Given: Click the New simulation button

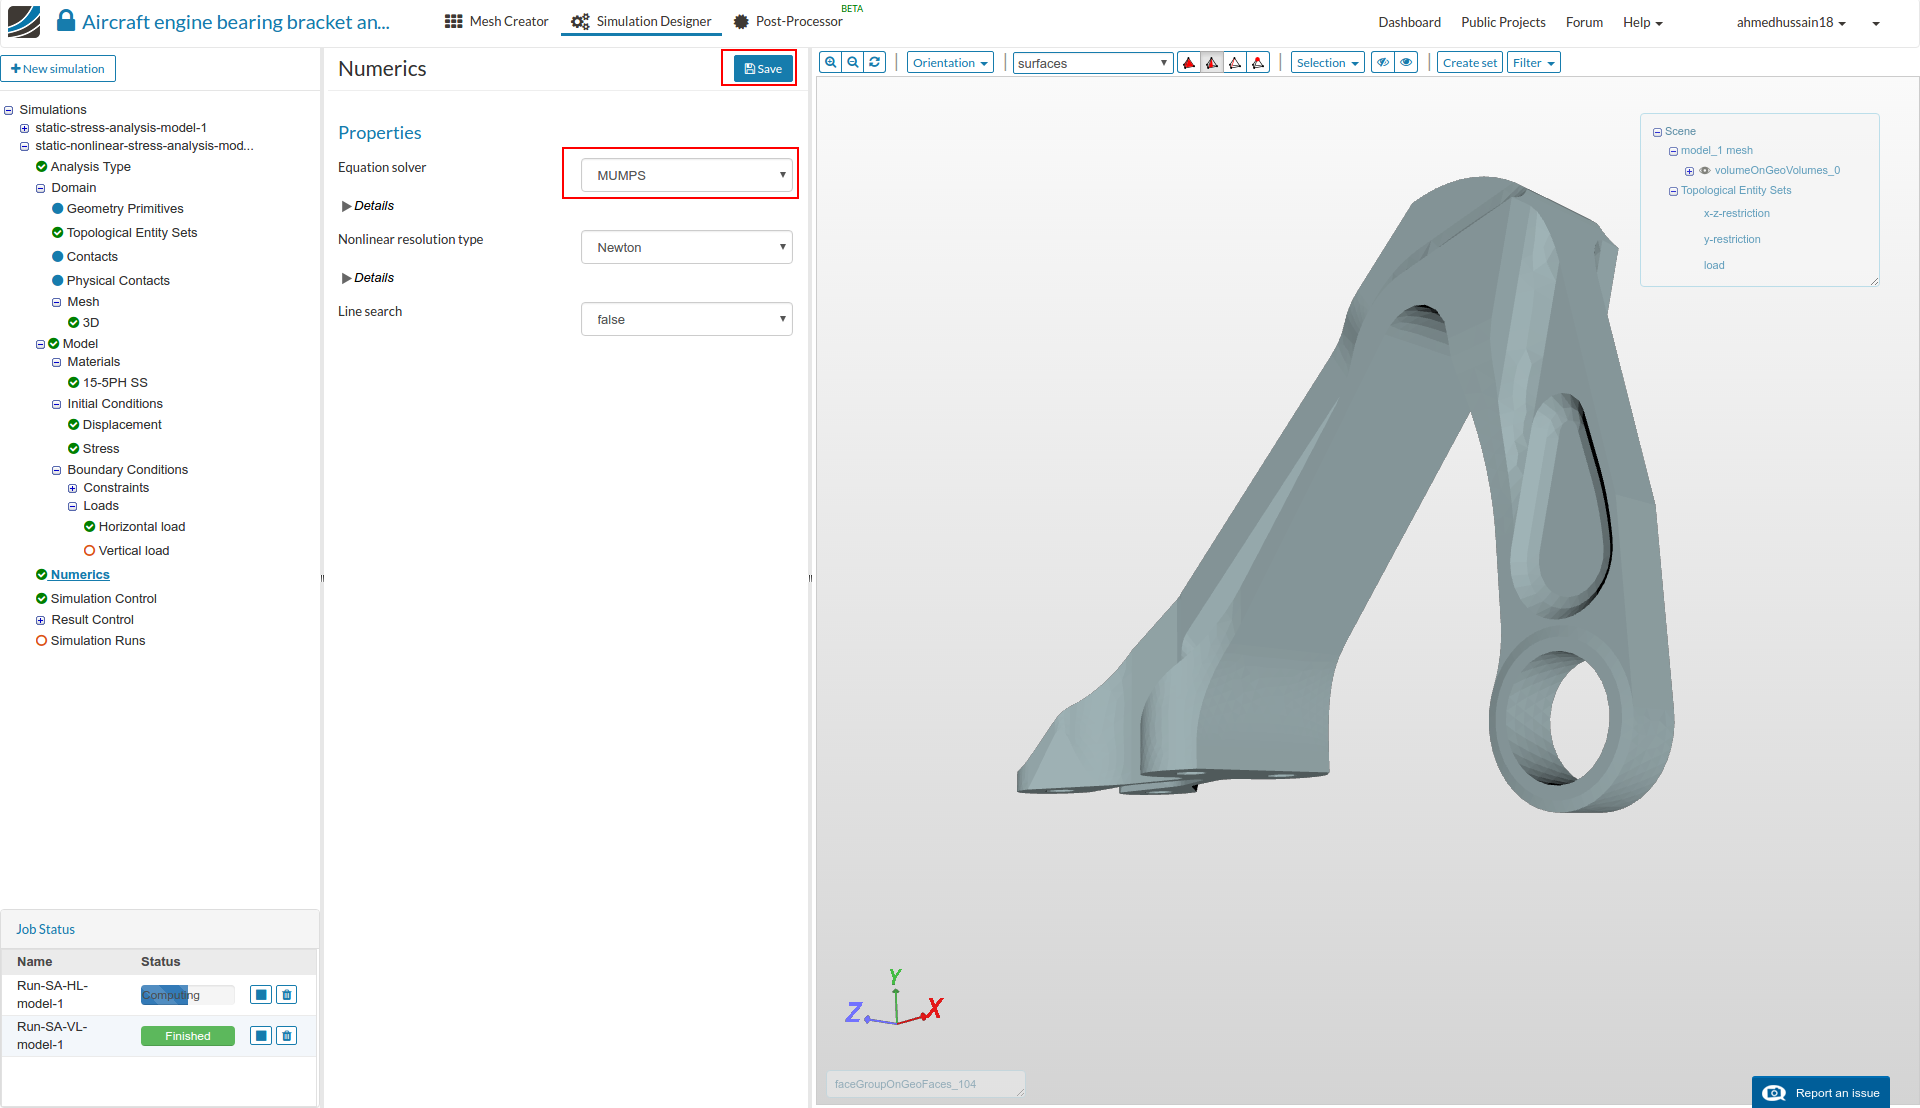Looking at the screenshot, I should 58,69.
